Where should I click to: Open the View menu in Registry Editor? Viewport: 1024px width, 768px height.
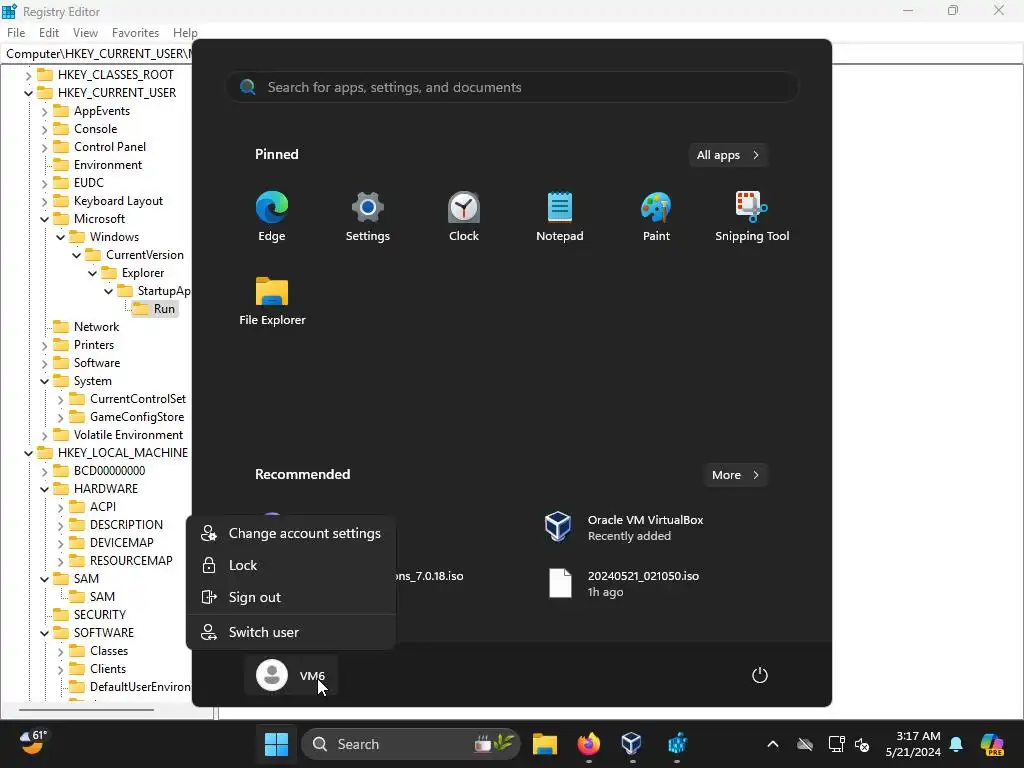point(86,33)
